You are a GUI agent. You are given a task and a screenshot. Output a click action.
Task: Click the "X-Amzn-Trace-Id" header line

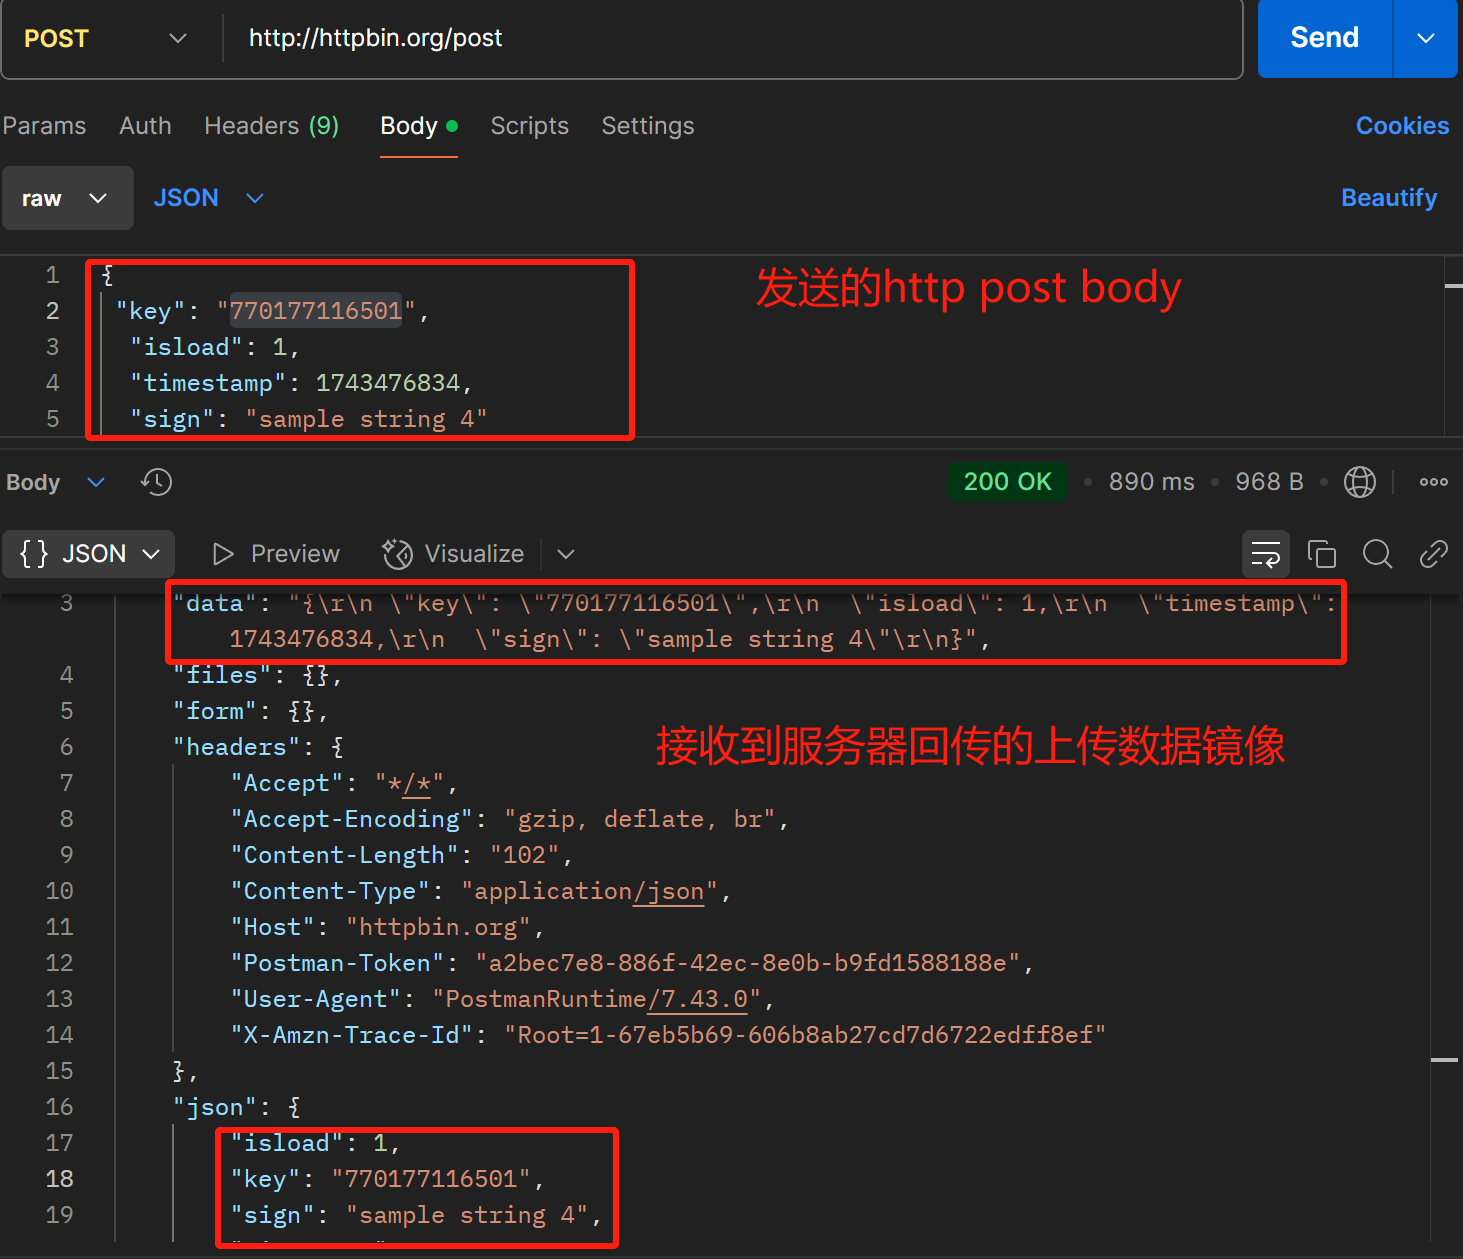click(x=669, y=1035)
